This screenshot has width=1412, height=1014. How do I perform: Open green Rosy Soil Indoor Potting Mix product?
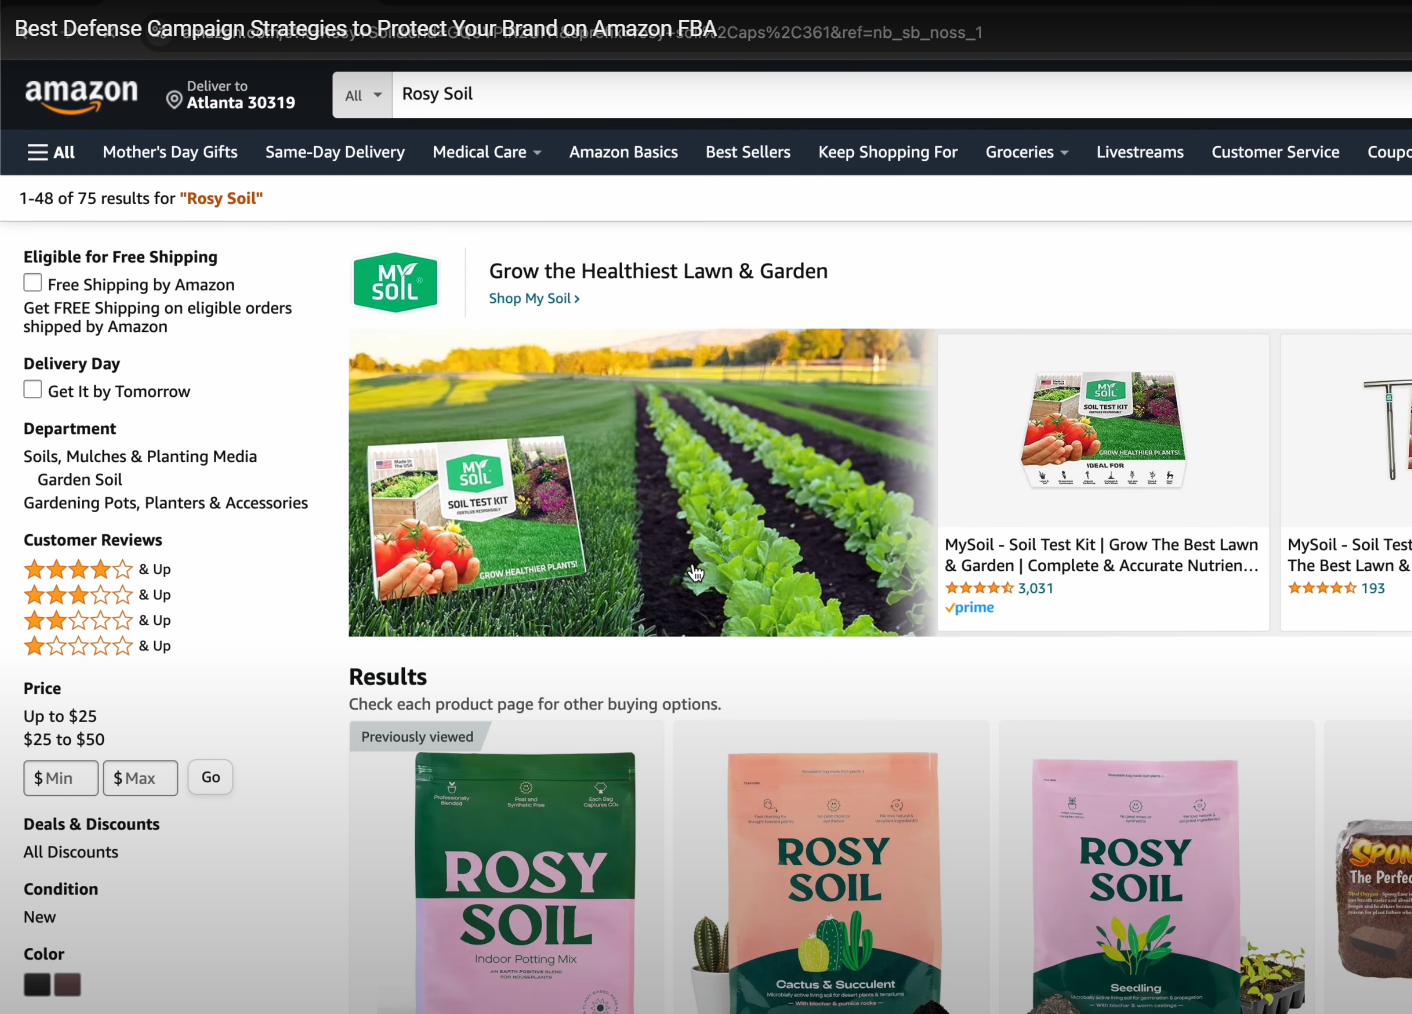525,883
